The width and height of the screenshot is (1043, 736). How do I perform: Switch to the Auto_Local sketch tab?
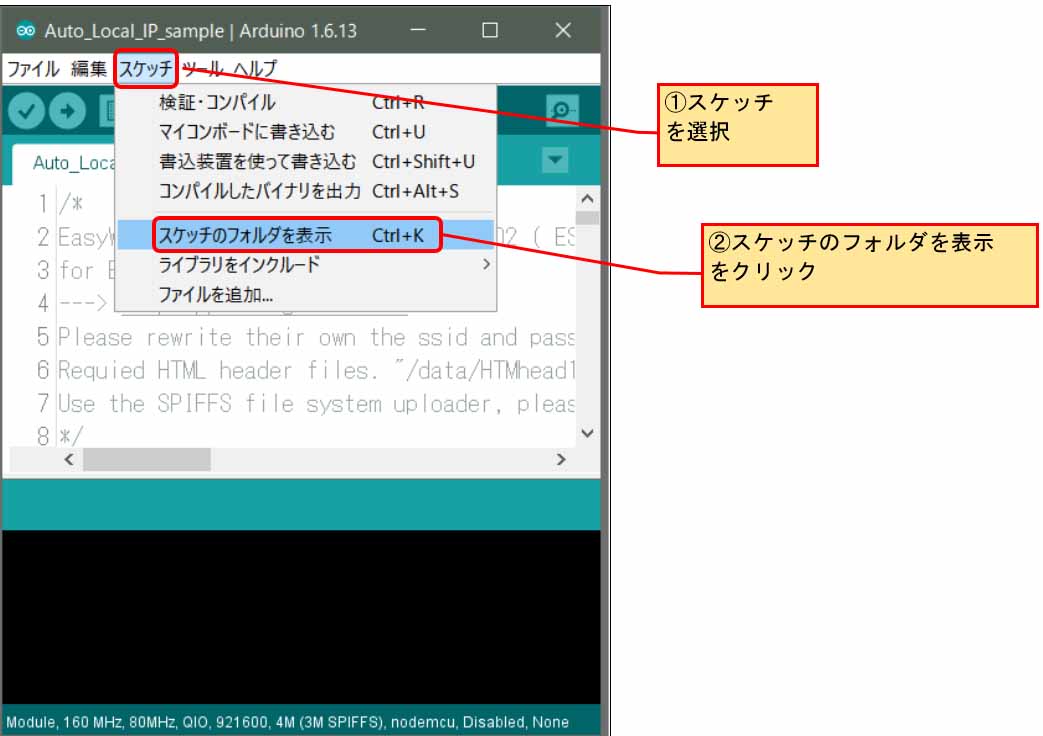[65, 163]
